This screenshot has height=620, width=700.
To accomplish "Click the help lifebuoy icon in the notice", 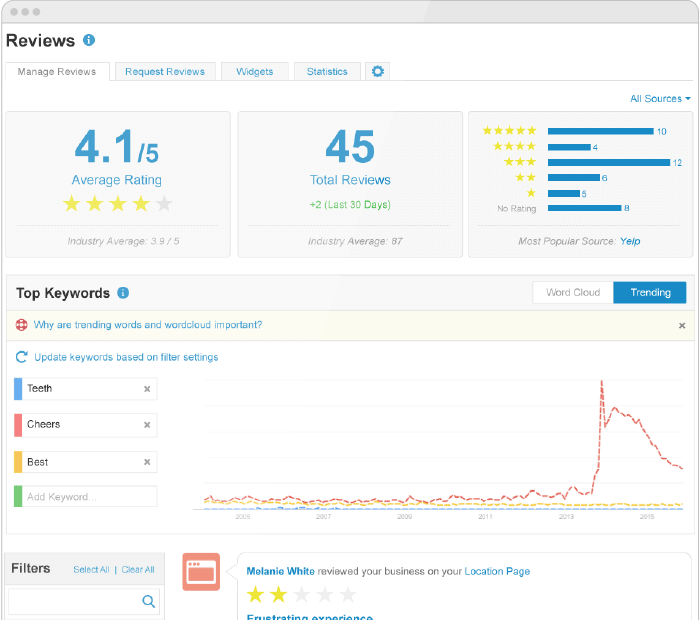I will pyautogui.click(x=22, y=325).
